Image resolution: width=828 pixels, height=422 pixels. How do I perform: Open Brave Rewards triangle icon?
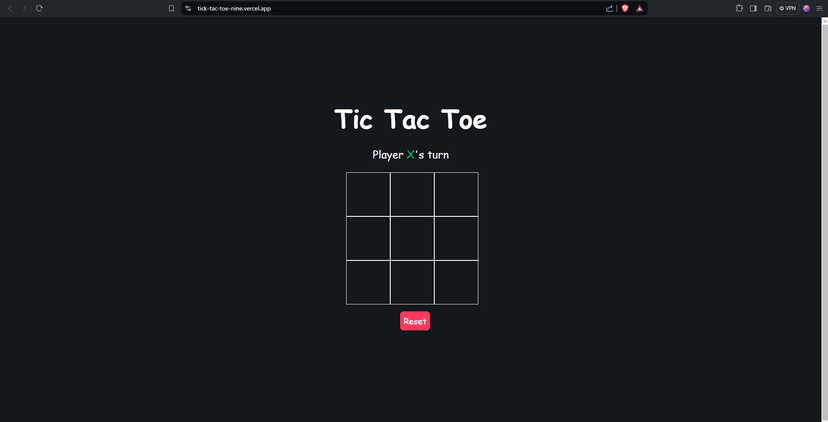639,8
